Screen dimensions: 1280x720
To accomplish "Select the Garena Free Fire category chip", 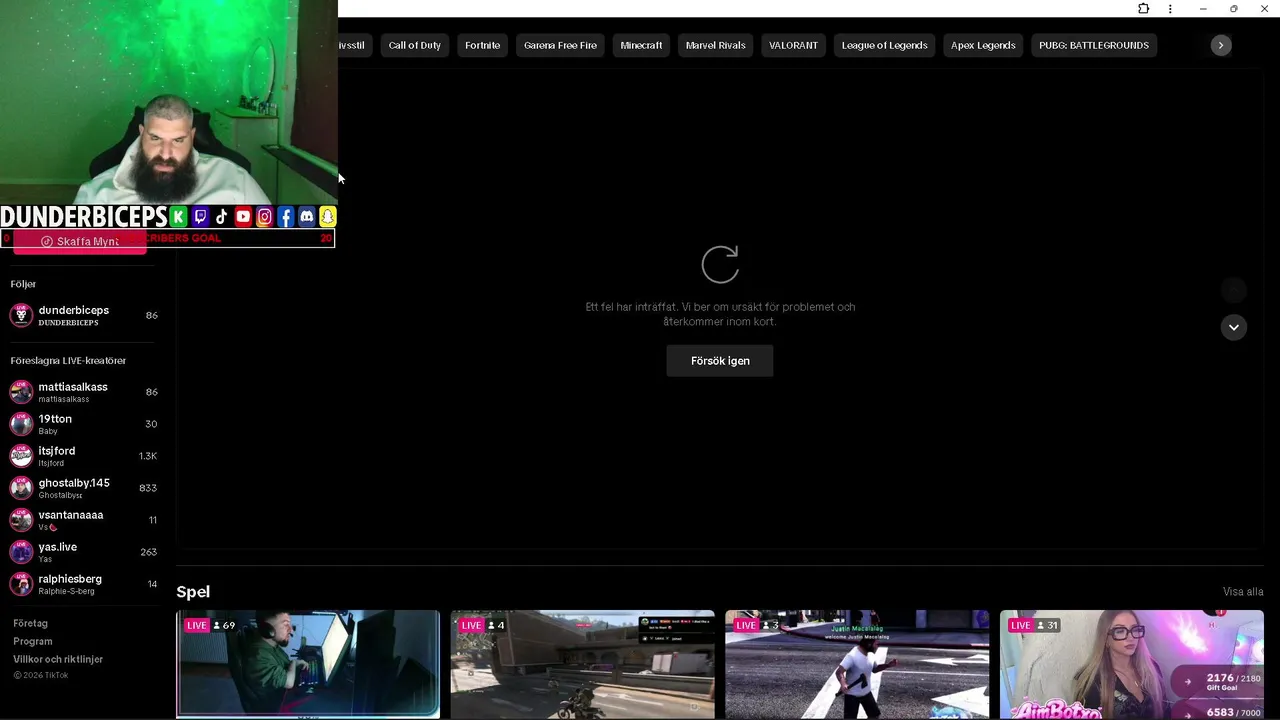I will click(560, 45).
